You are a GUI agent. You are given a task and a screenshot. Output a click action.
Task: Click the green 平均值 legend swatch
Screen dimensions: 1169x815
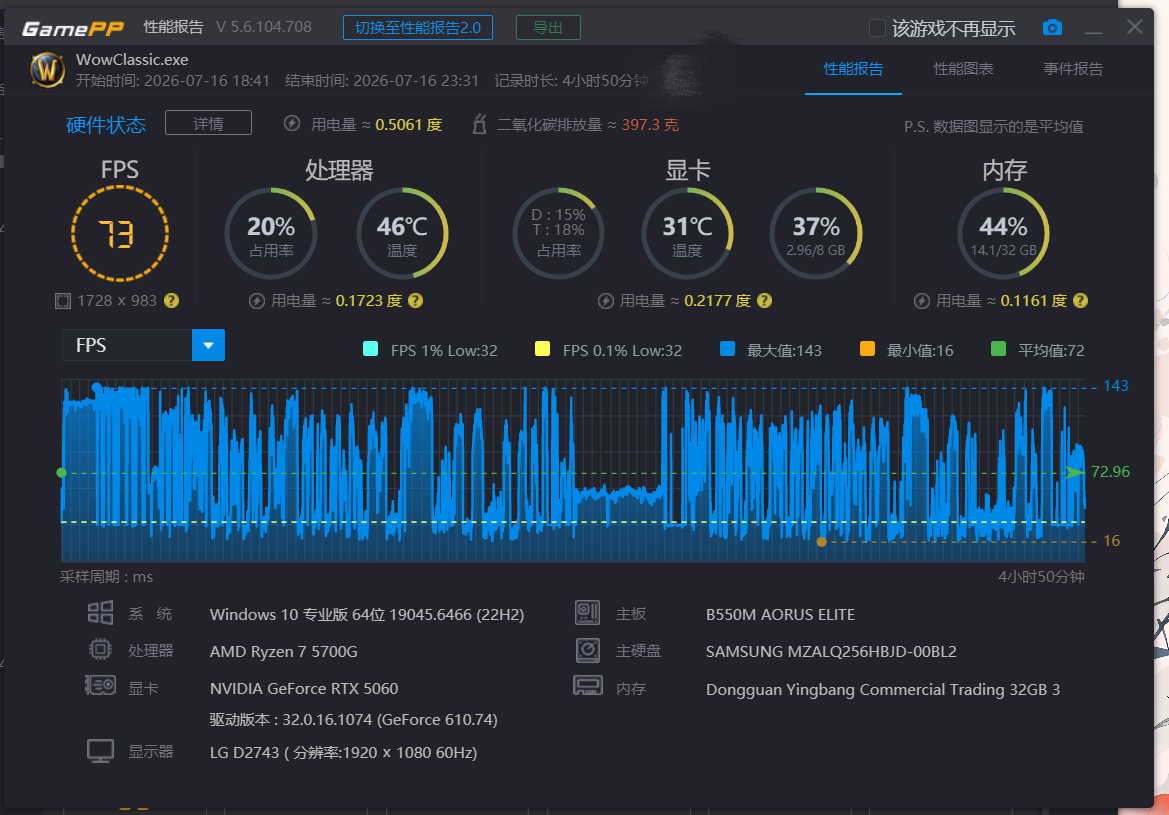998,349
